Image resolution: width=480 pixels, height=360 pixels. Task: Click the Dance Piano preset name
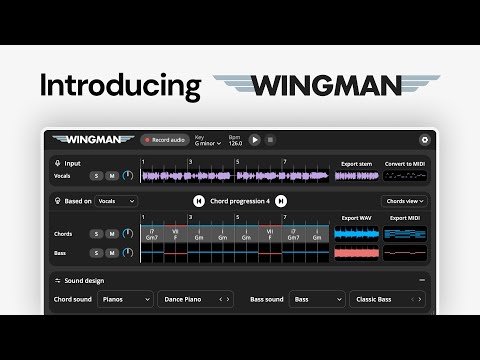(x=183, y=299)
